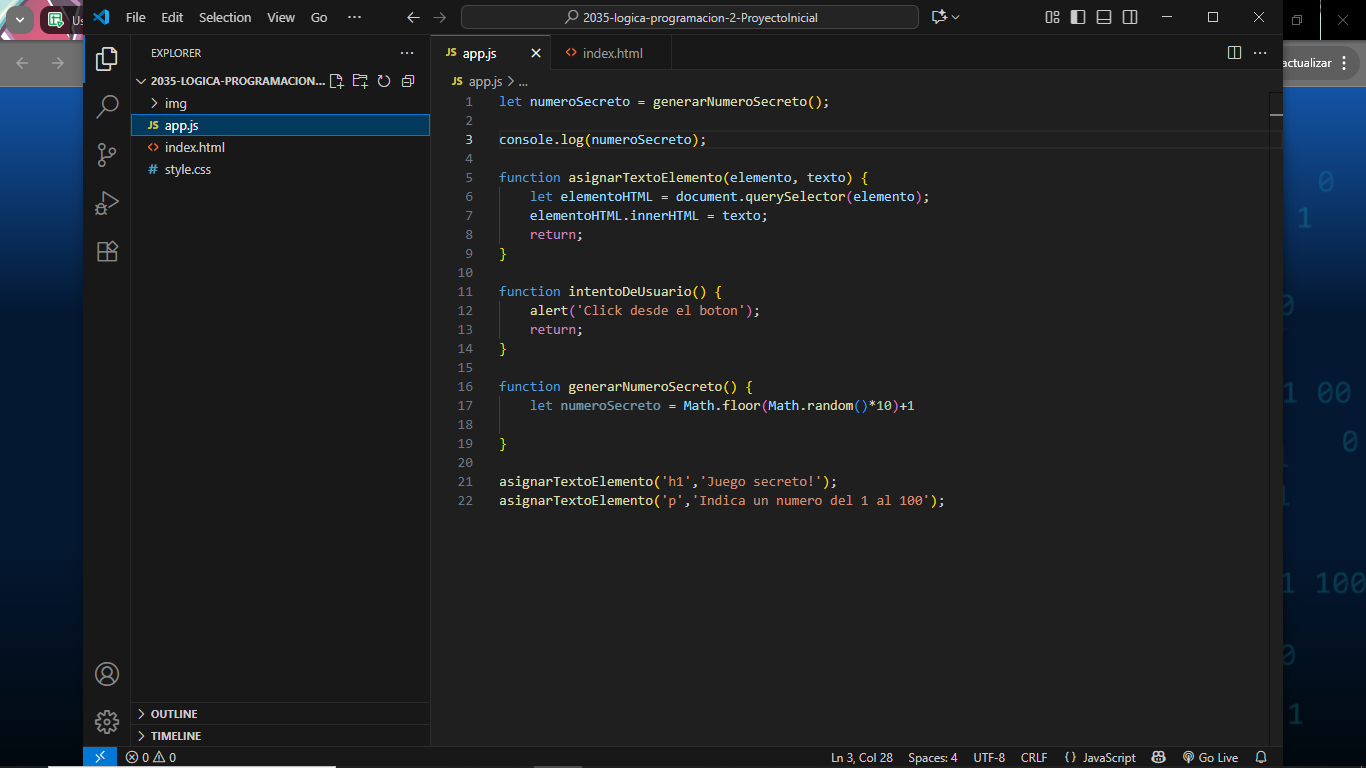Image resolution: width=1366 pixels, height=768 pixels.
Task: Toggle the bottom panel visibility
Action: 1104,17
